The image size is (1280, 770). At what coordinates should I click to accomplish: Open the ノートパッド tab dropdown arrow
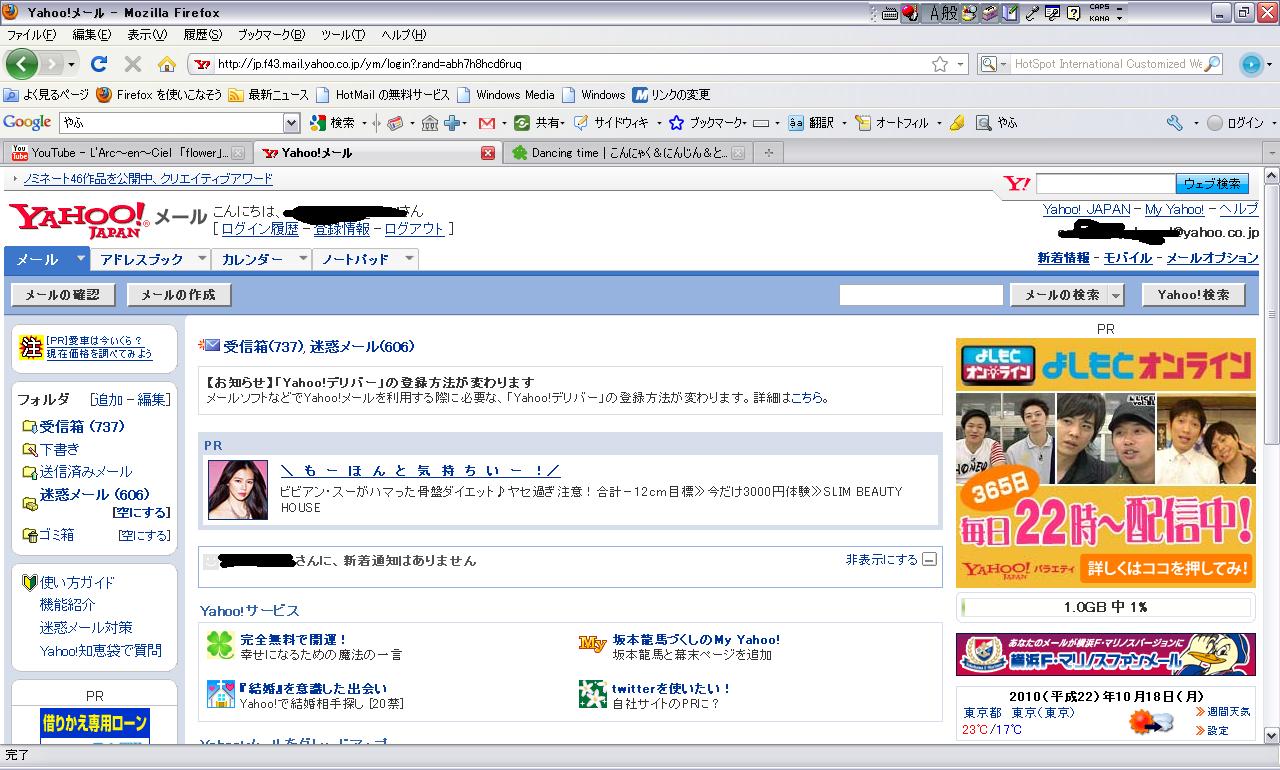tap(409, 258)
